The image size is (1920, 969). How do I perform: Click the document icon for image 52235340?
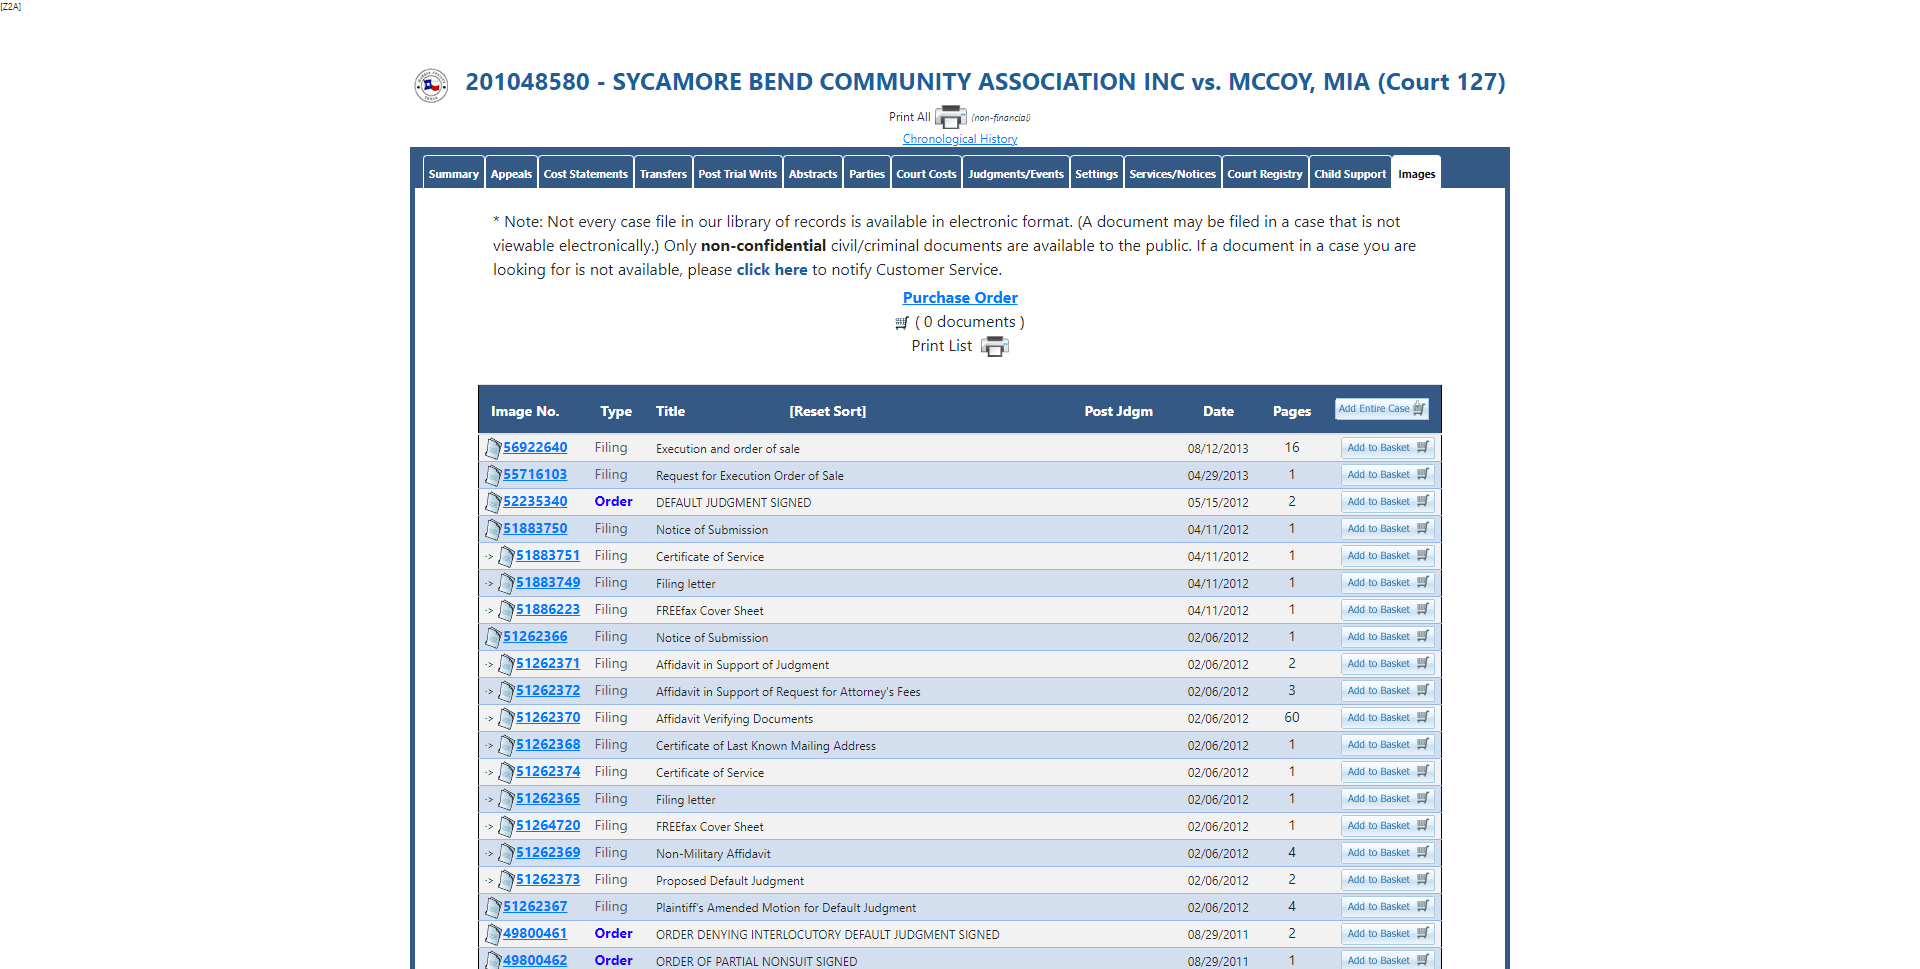point(493,502)
